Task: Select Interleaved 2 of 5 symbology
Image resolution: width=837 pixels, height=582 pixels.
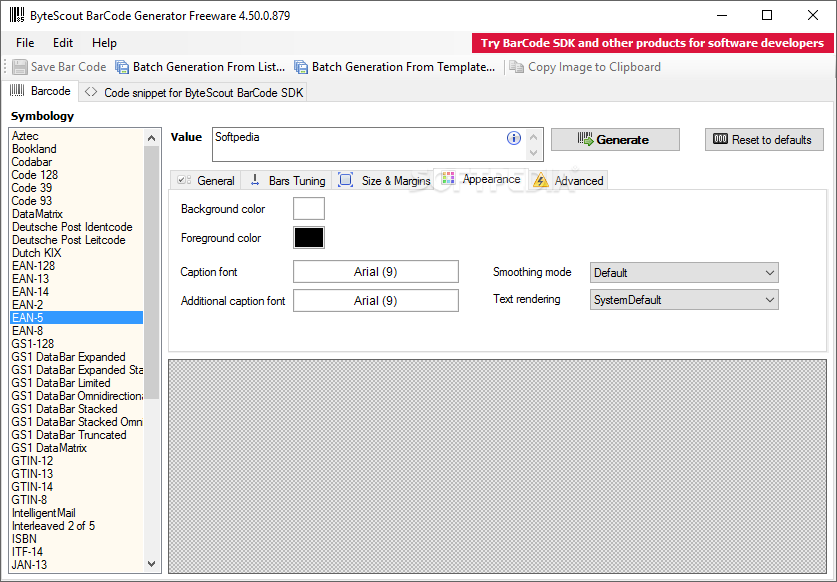Action: 76,525
